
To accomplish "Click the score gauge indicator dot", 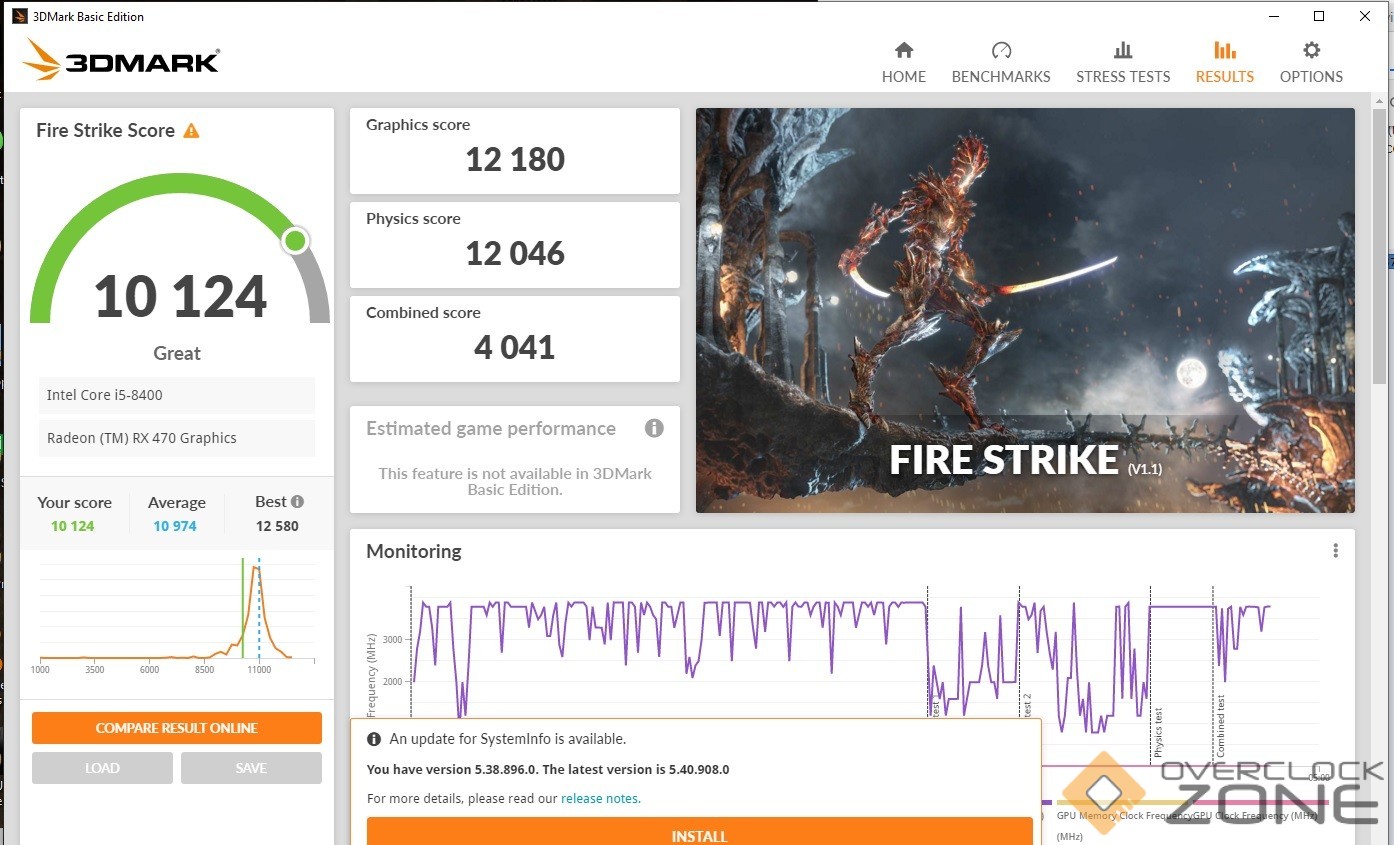I will pos(295,241).
